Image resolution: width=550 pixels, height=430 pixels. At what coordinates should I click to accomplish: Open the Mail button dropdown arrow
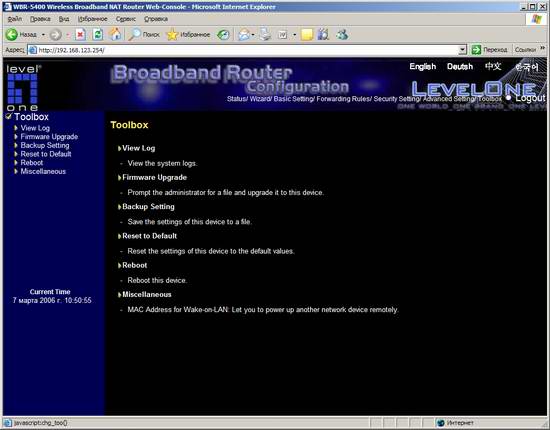(253, 35)
